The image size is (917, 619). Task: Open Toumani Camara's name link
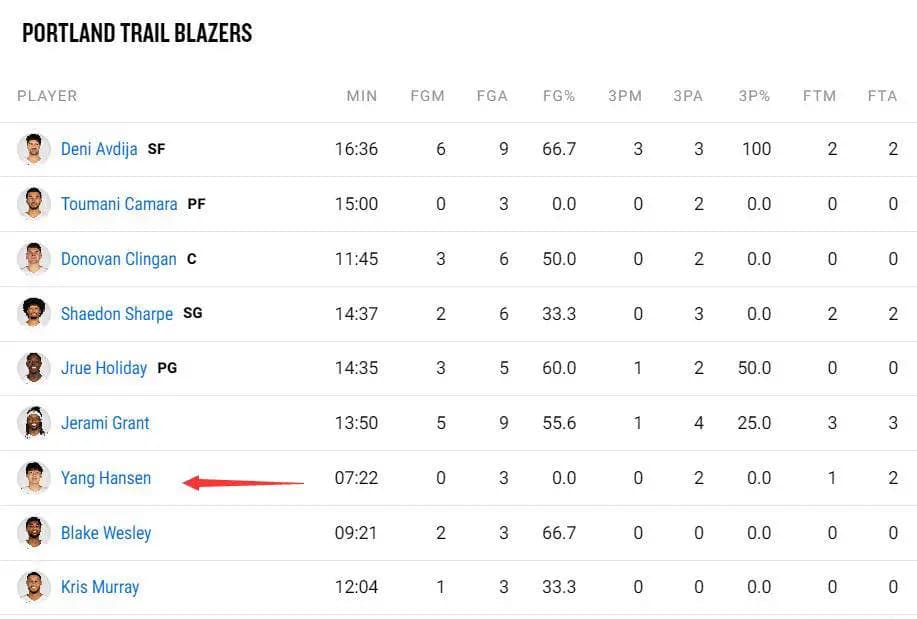[x=119, y=204]
